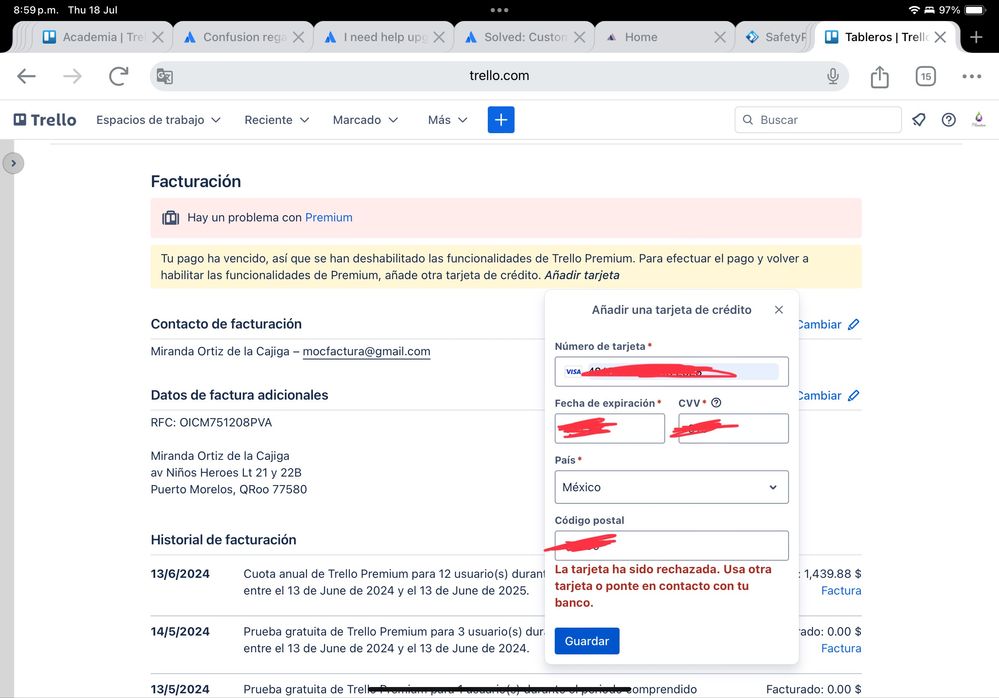Go back with the browser back arrow

tap(26, 76)
